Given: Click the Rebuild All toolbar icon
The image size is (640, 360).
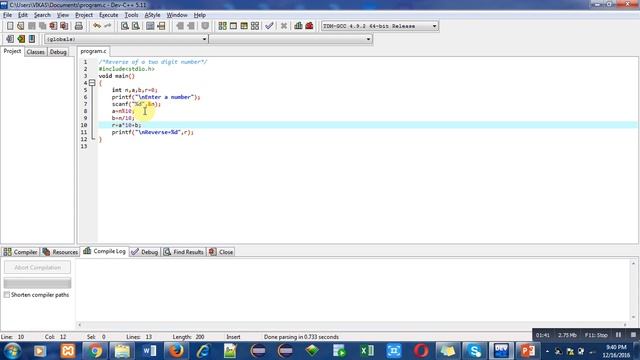Looking at the screenshot, I should [x=255, y=26].
